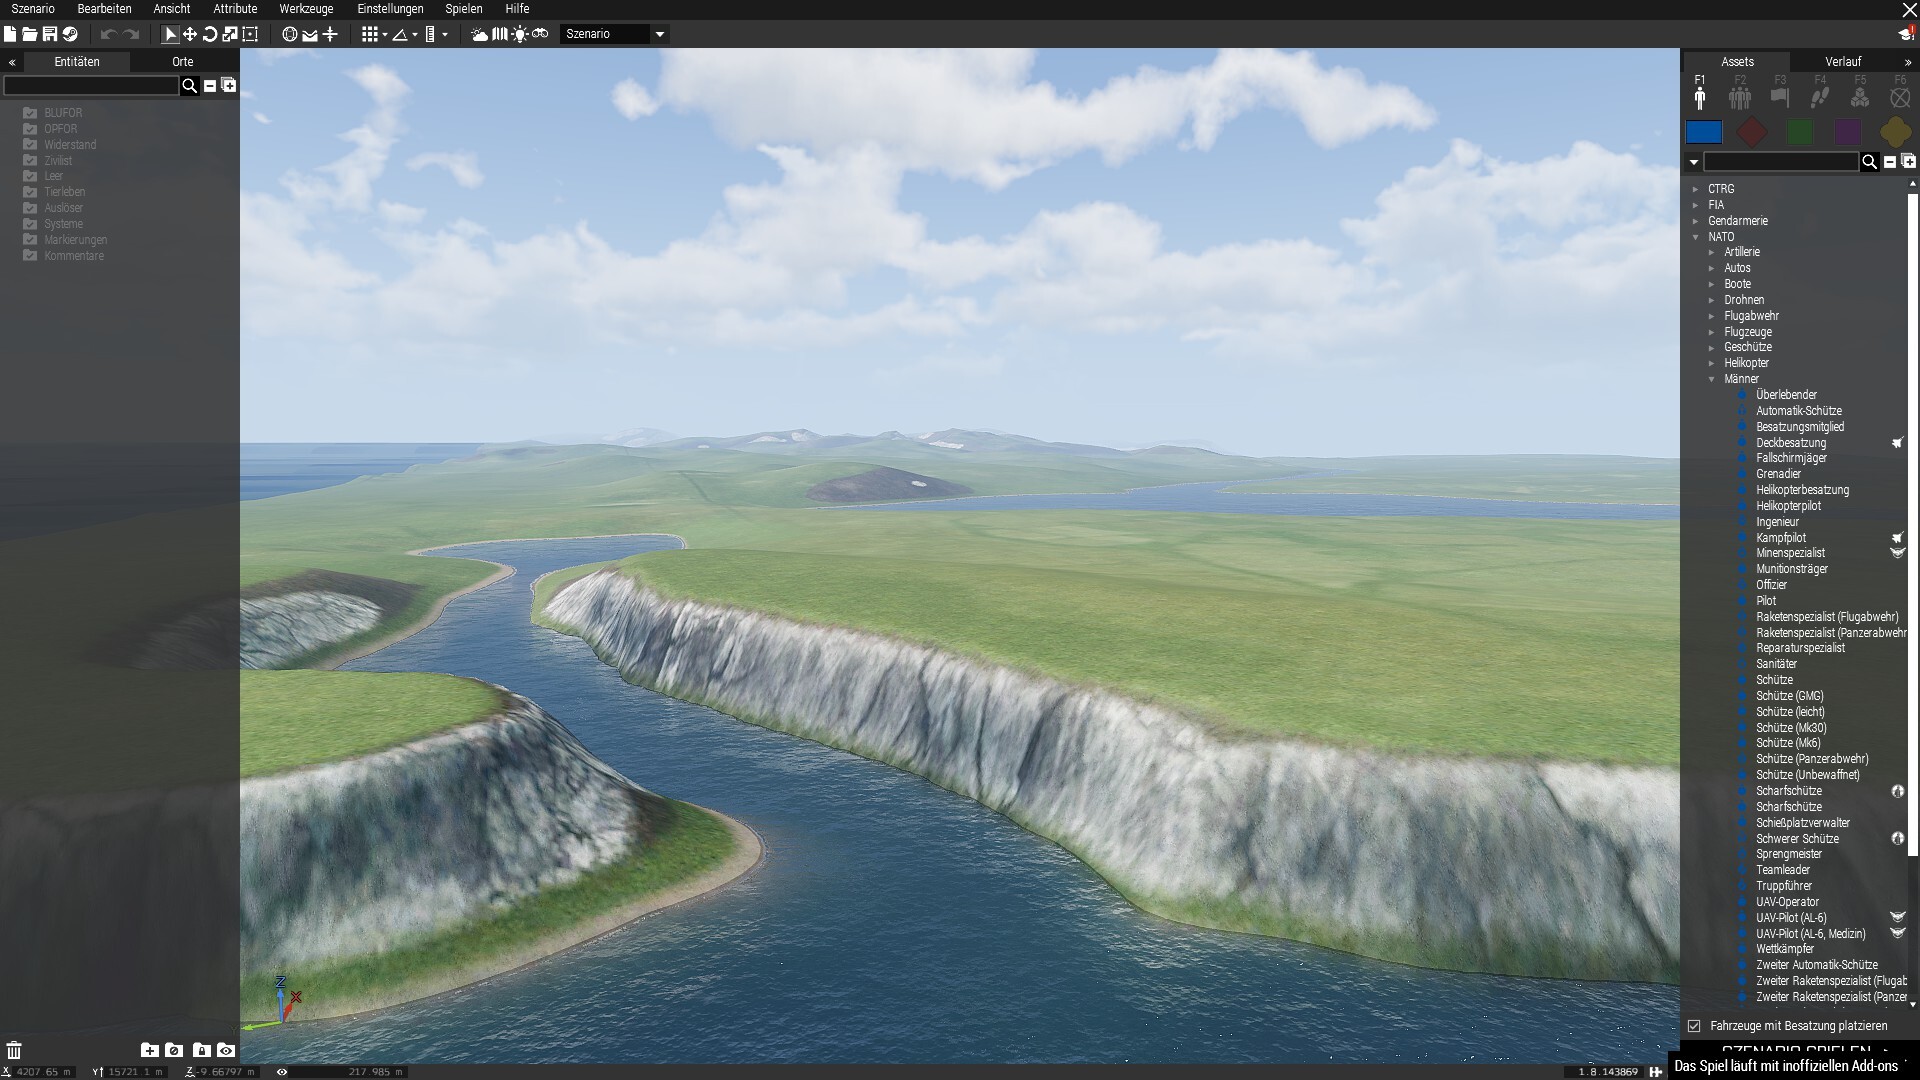Redo the last undone action

coord(131,34)
